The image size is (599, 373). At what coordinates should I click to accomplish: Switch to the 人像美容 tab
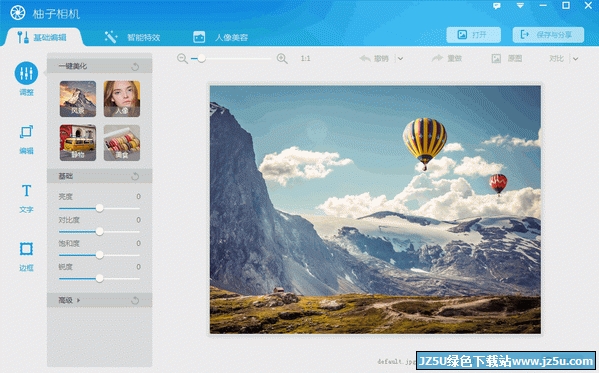click(x=221, y=37)
